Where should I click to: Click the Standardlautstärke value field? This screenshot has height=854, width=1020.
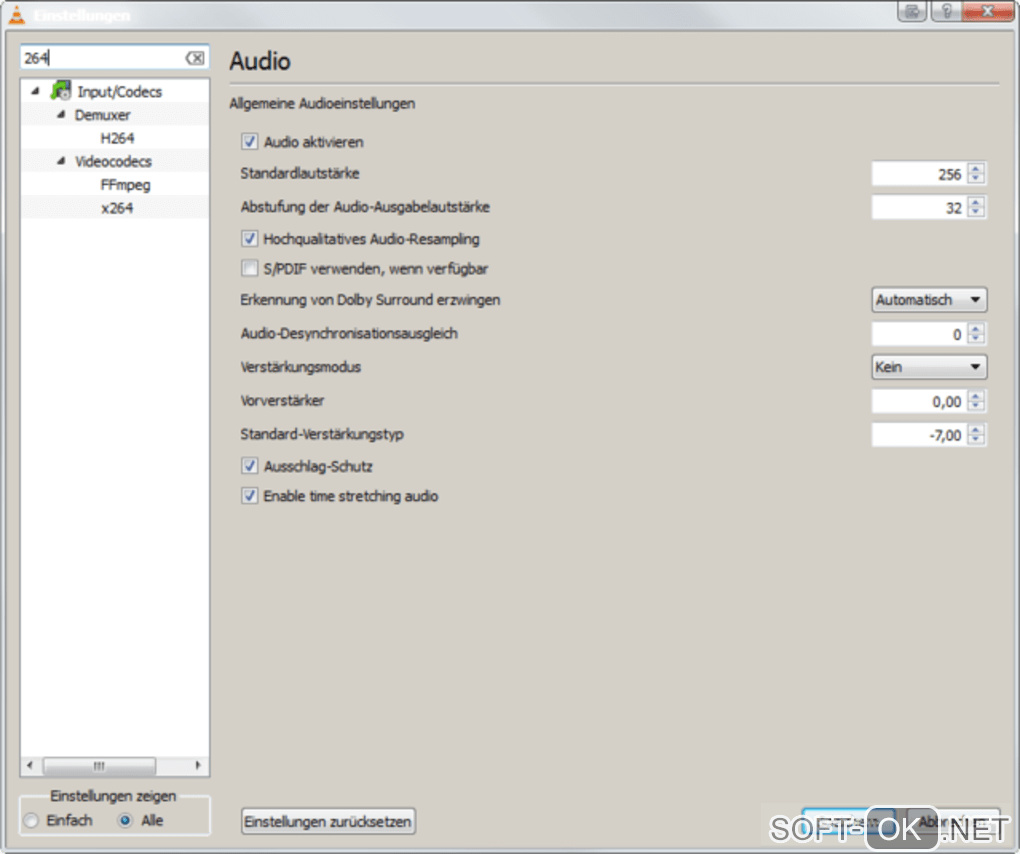click(919, 174)
